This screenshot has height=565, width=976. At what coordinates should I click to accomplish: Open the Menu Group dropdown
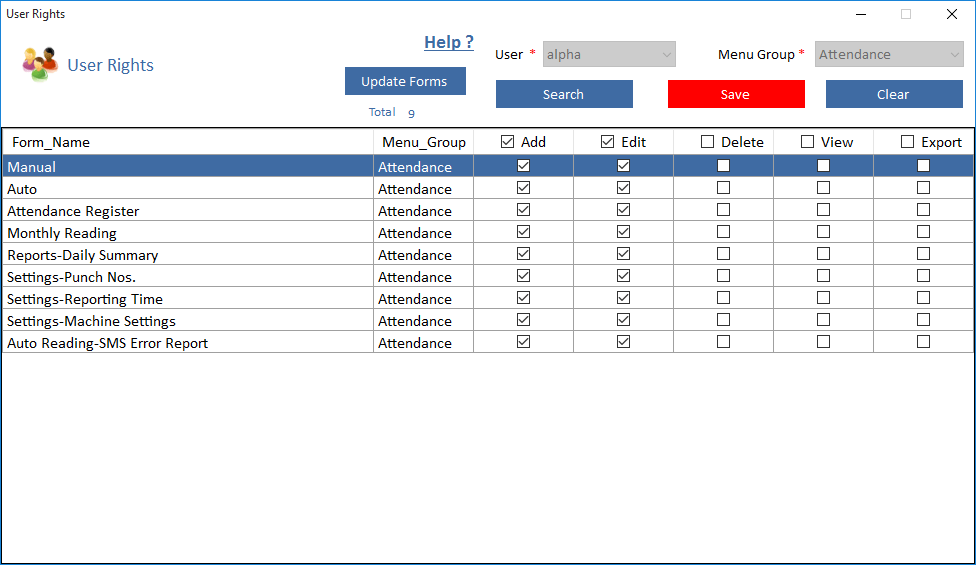(889, 55)
